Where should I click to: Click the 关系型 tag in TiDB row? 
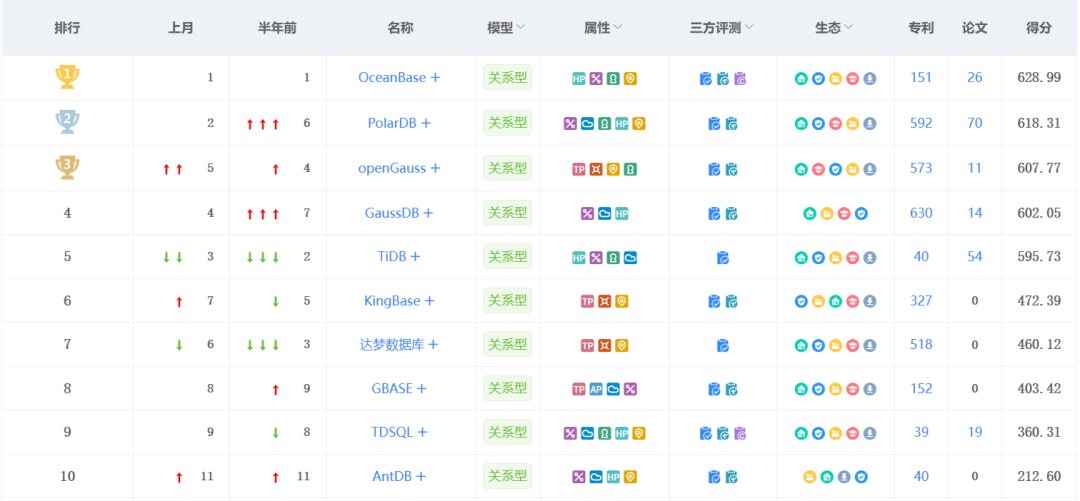coord(508,256)
